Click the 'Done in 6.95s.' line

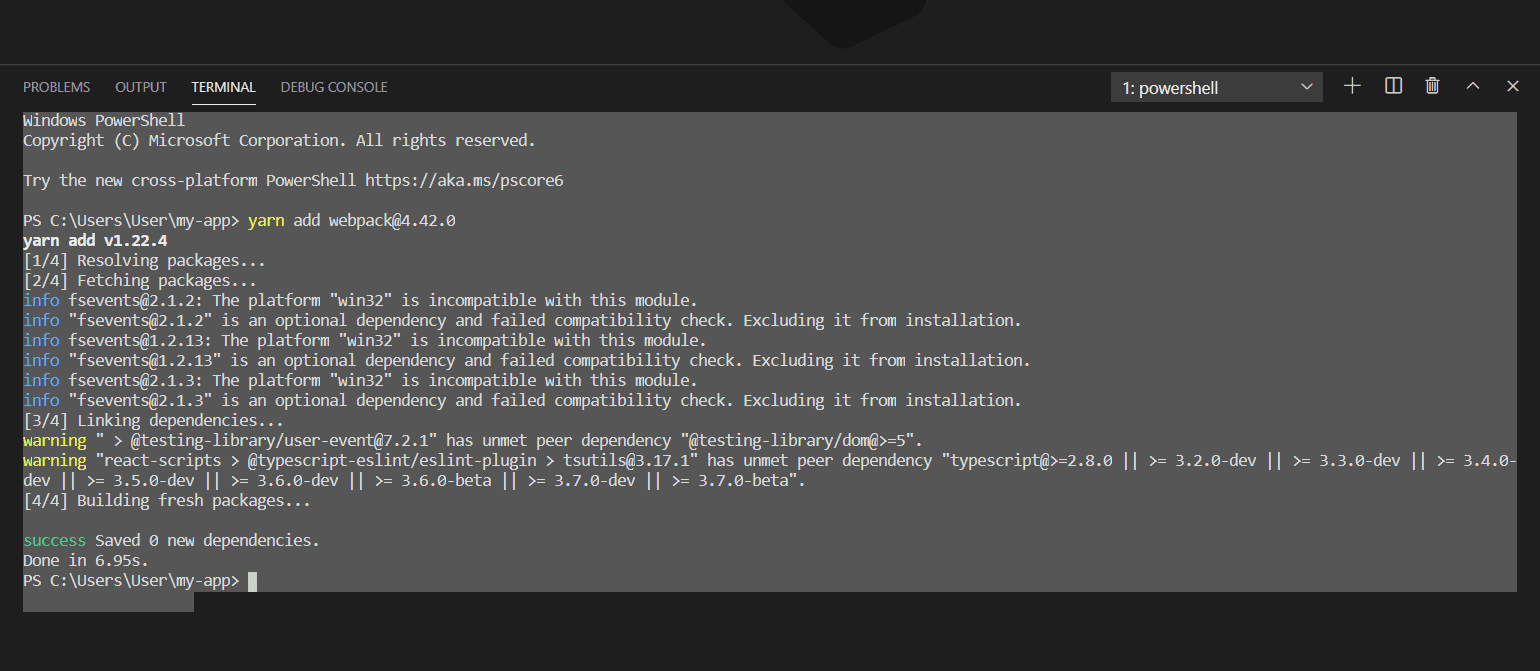[86, 560]
